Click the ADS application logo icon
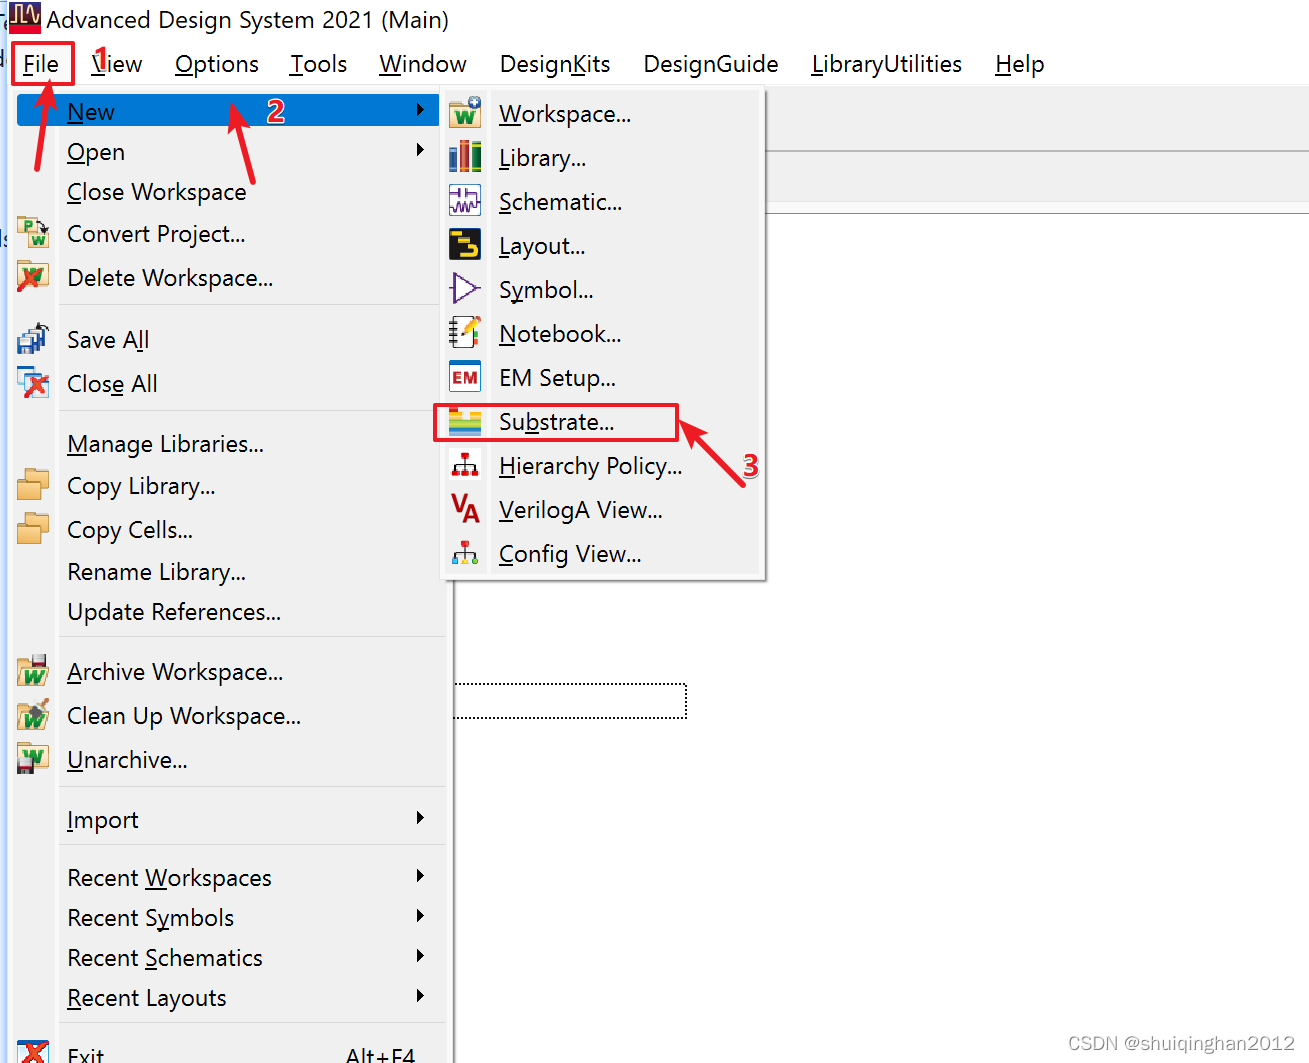This screenshot has height=1063, width=1309. coord(25,18)
